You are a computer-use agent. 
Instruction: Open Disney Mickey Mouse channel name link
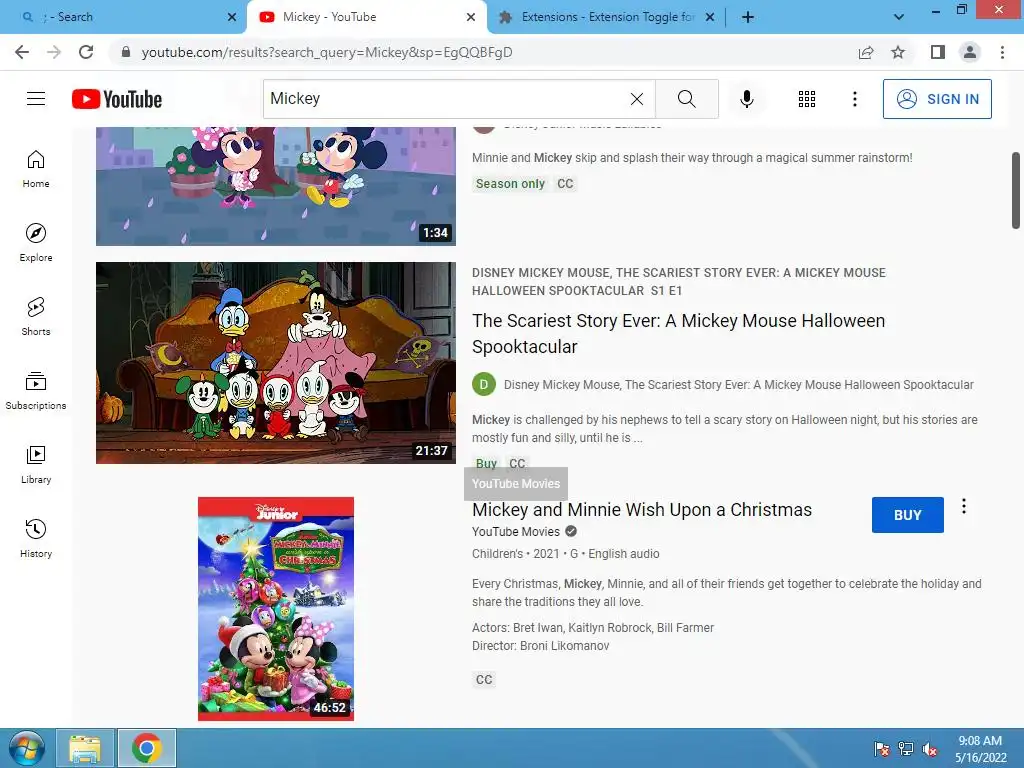[739, 385]
